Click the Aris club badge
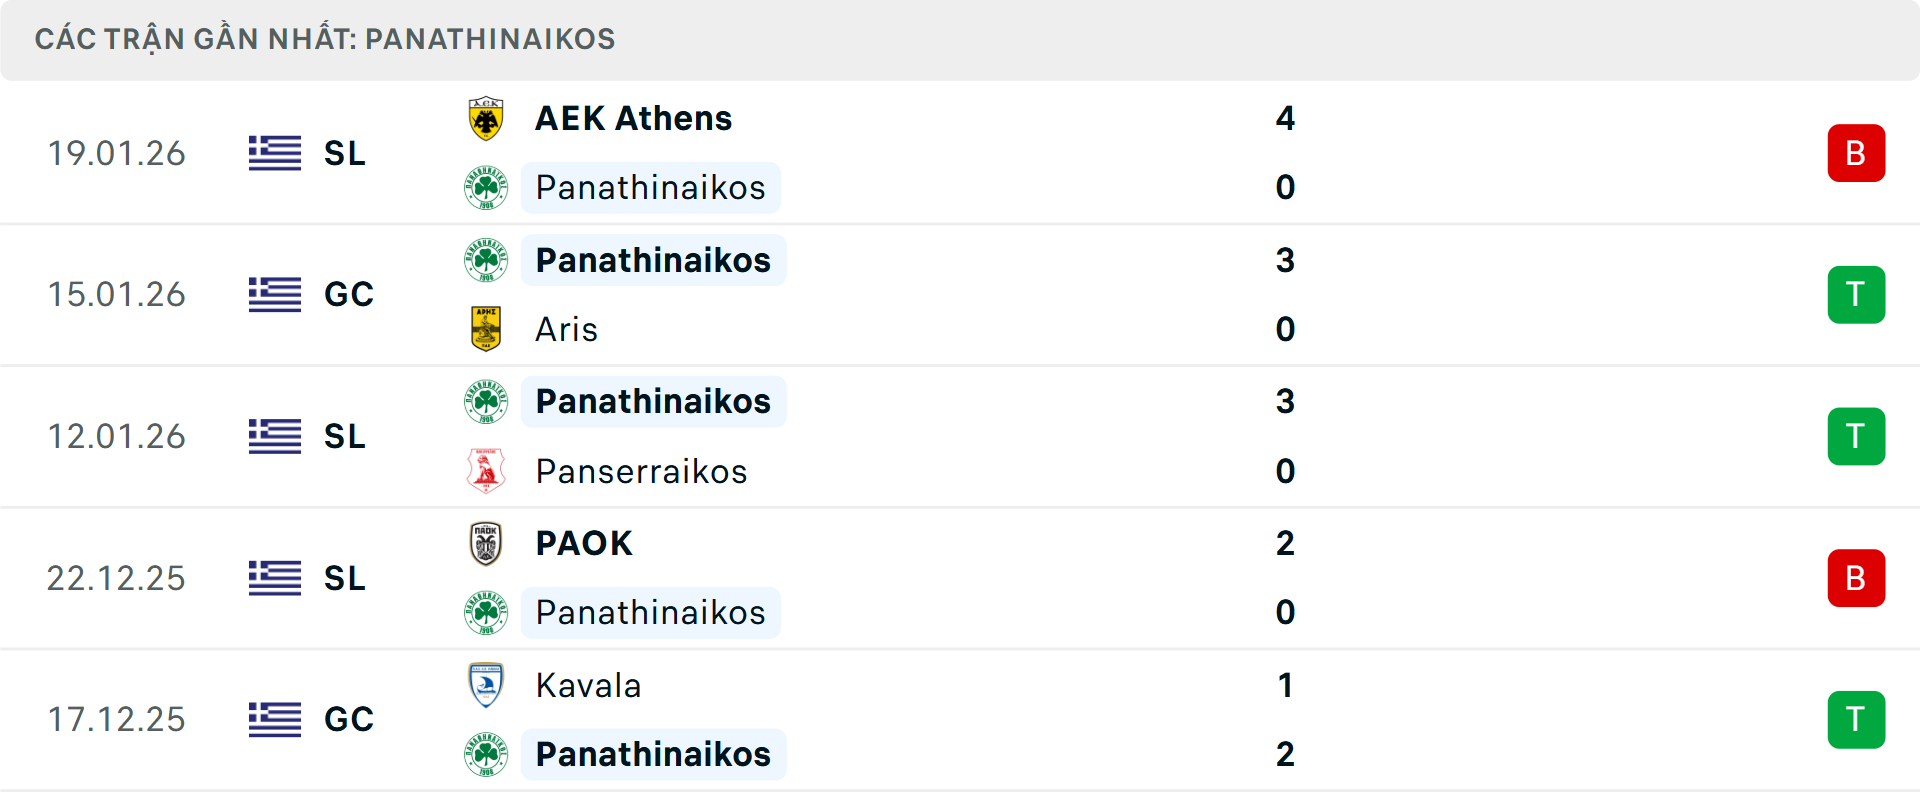The height and width of the screenshot is (792, 1920). point(486,329)
